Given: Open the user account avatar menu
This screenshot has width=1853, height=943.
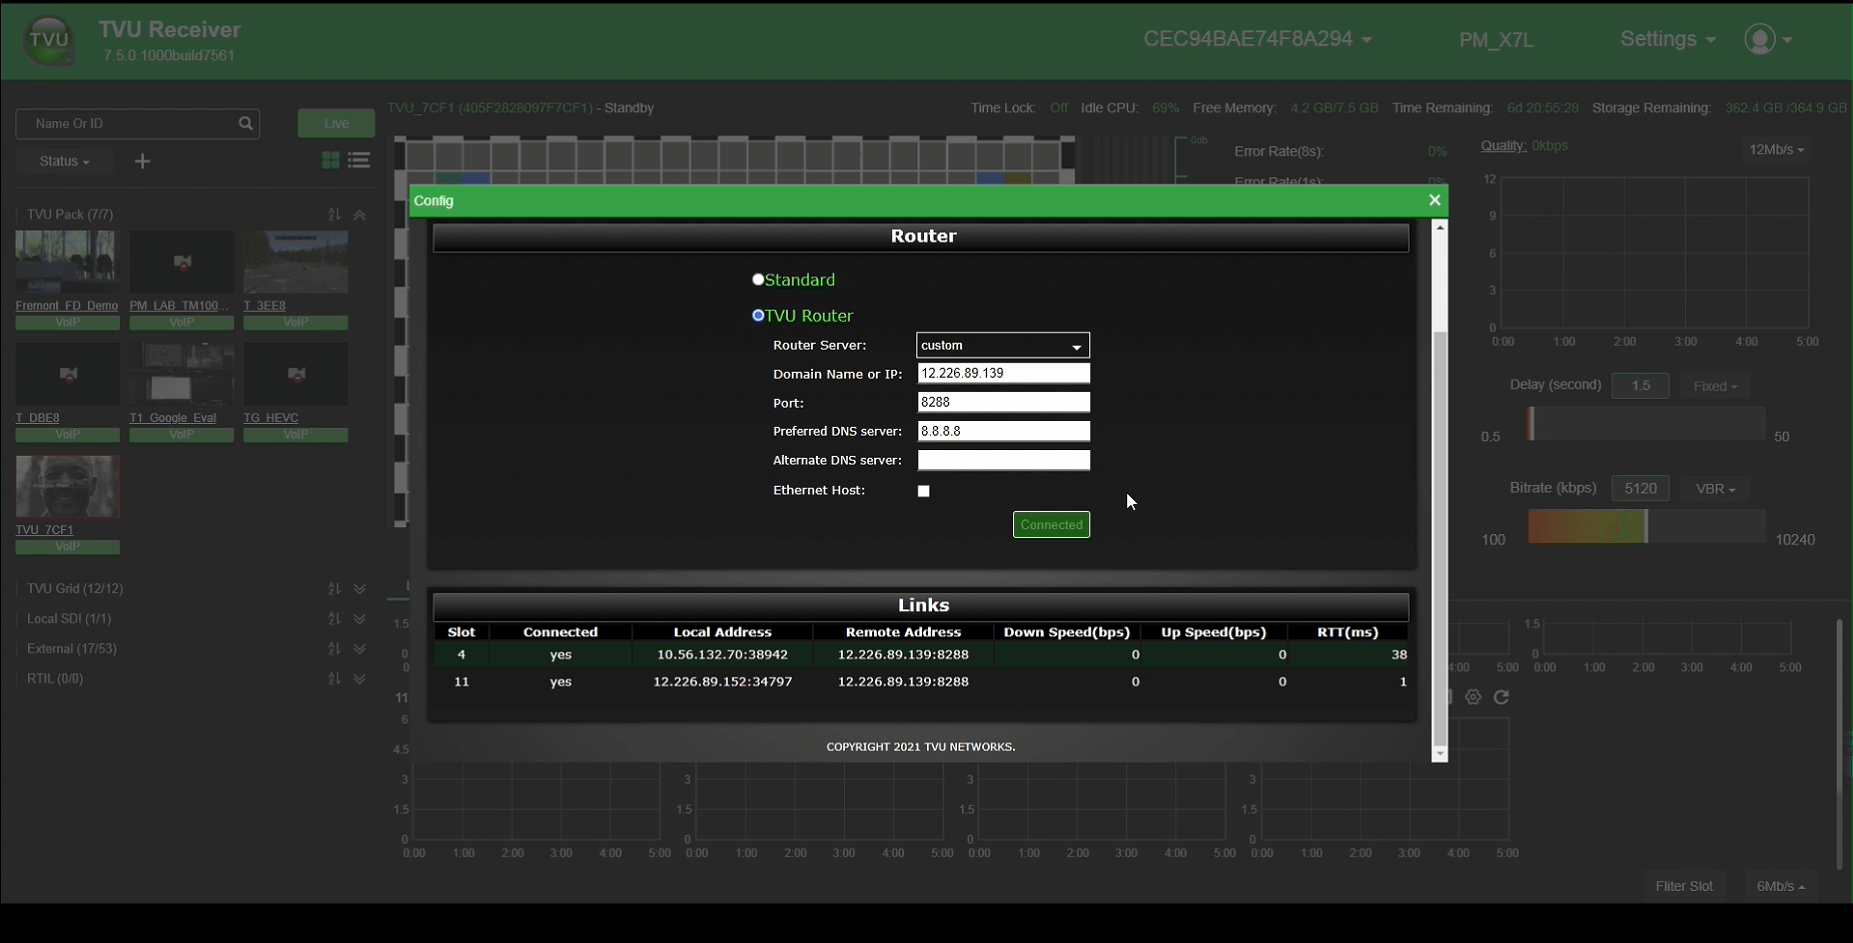Looking at the screenshot, I should coord(1768,39).
